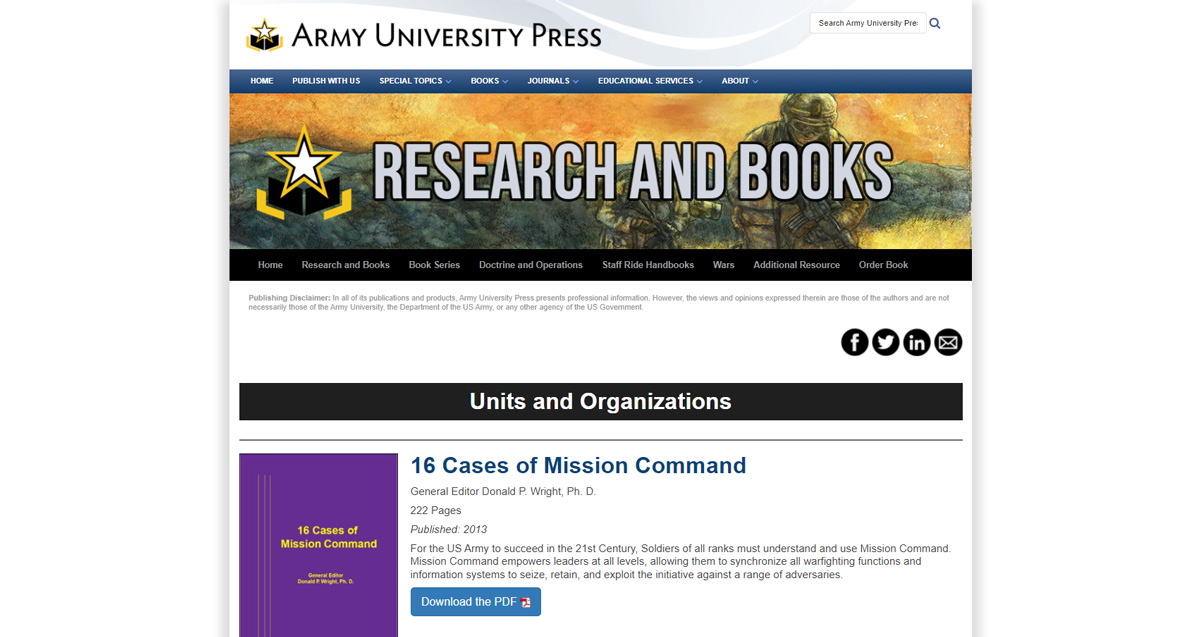Share page on LinkedIn icon
The width and height of the screenshot is (1200, 637).
pyautogui.click(x=917, y=342)
